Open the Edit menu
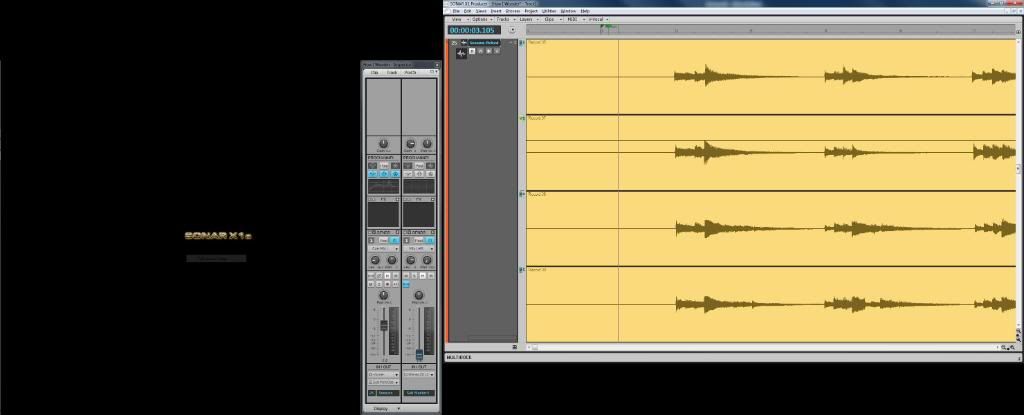The image size is (1024, 415). [x=467, y=11]
